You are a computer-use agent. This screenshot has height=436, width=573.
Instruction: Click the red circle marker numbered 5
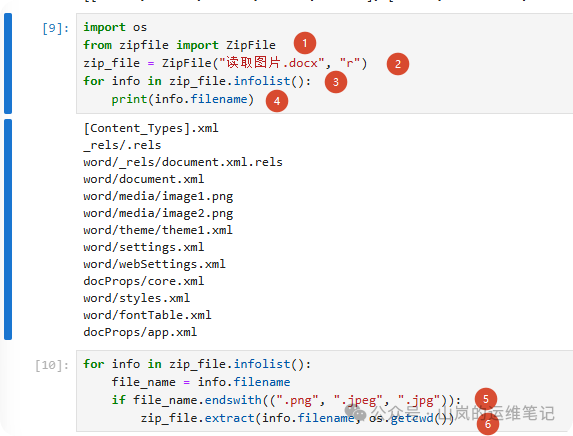pos(486,399)
